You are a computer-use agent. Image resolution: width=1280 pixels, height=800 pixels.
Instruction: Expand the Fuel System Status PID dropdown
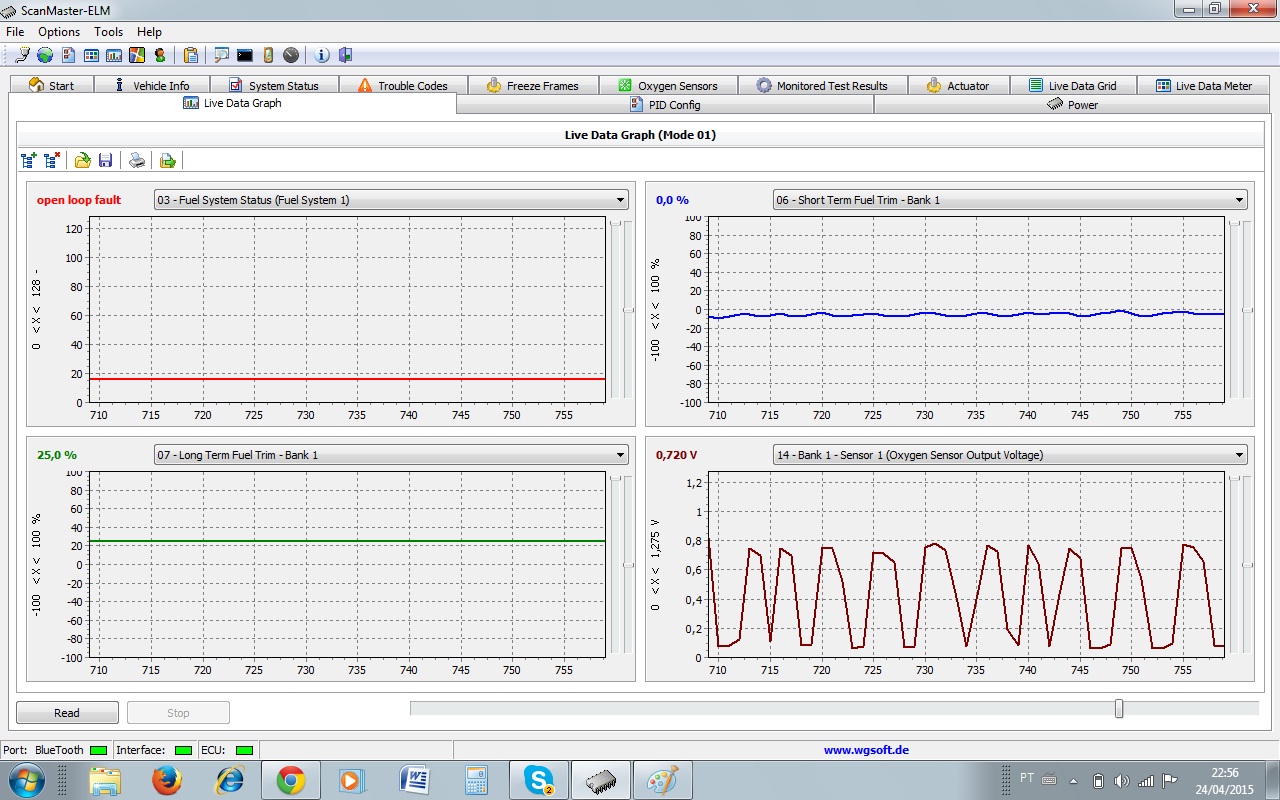click(621, 200)
